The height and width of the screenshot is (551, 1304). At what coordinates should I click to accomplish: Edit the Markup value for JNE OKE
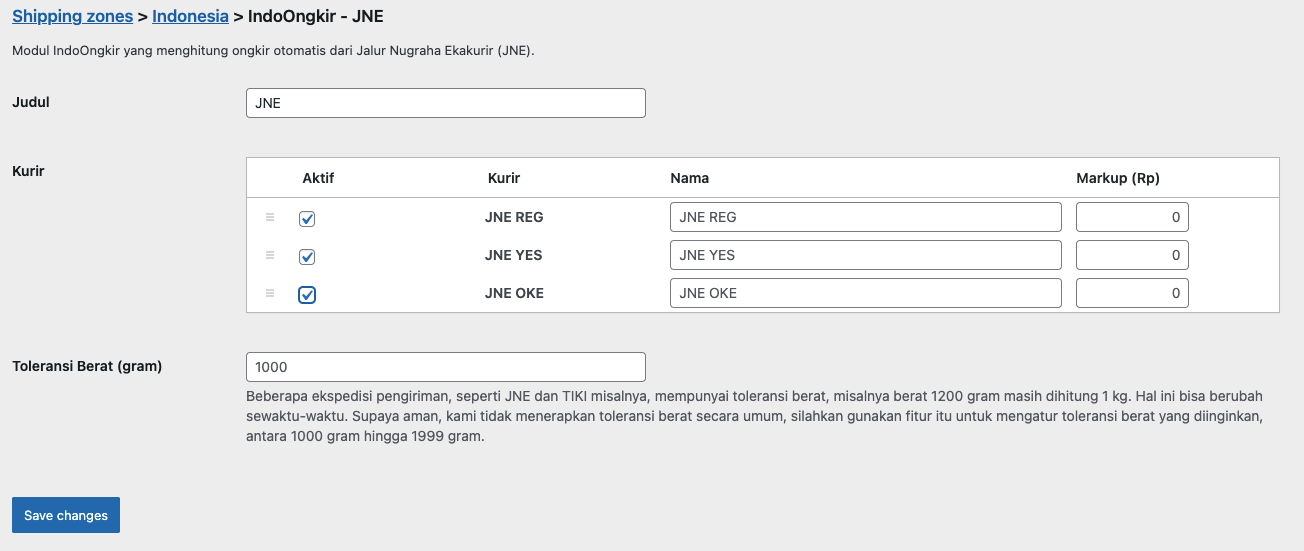1131,293
